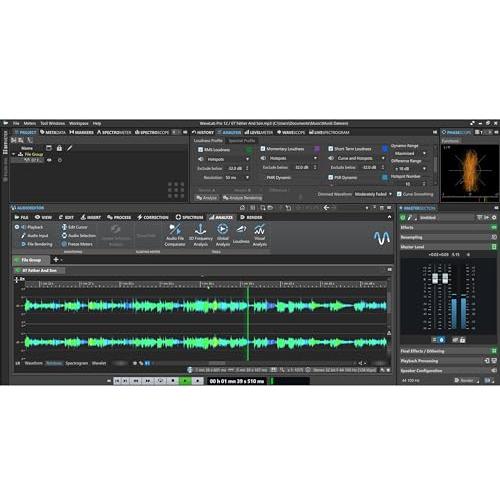The image size is (500, 500).
Task: Open the Visual Analysis tool
Action: coord(260,235)
